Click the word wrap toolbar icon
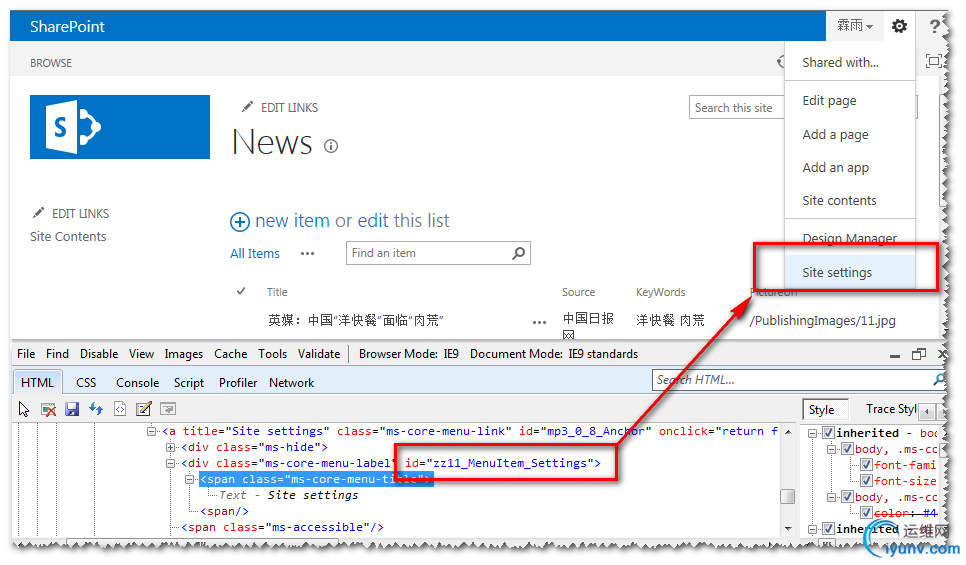This screenshot has height=565, width=966. (168, 409)
